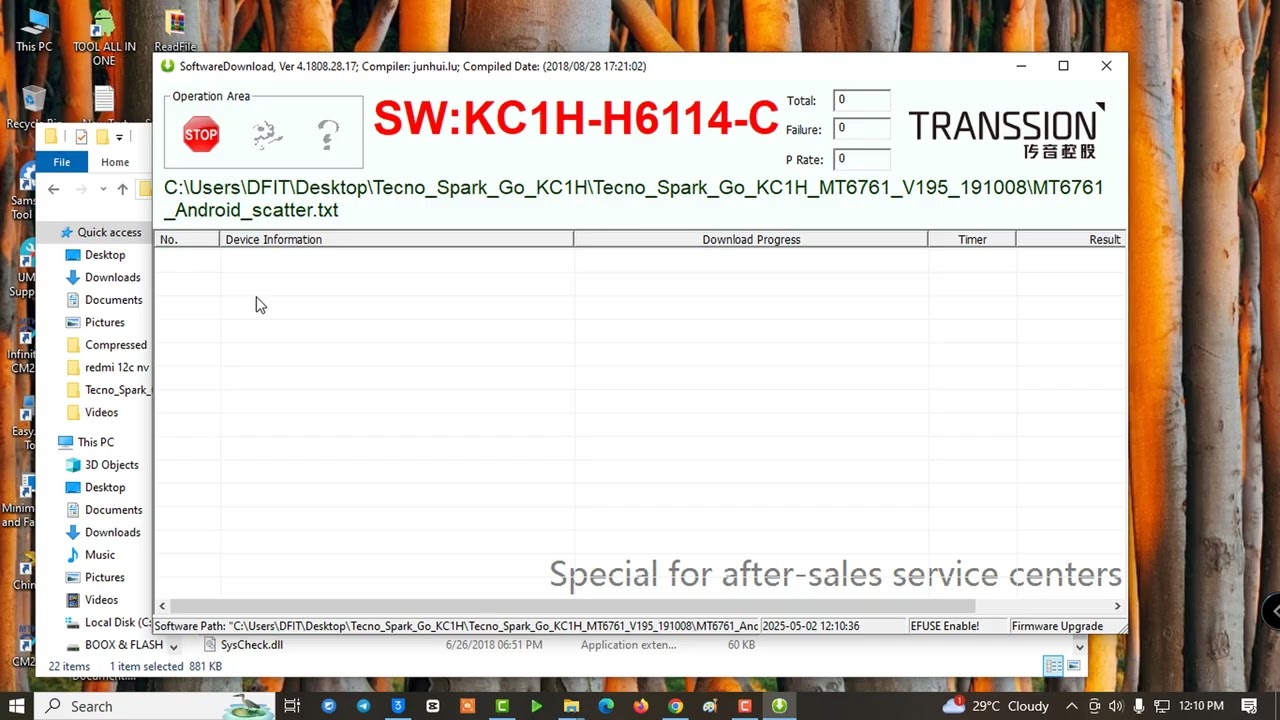Go up one folder level in Explorer
This screenshot has width=1280, height=720.
point(122,189)
